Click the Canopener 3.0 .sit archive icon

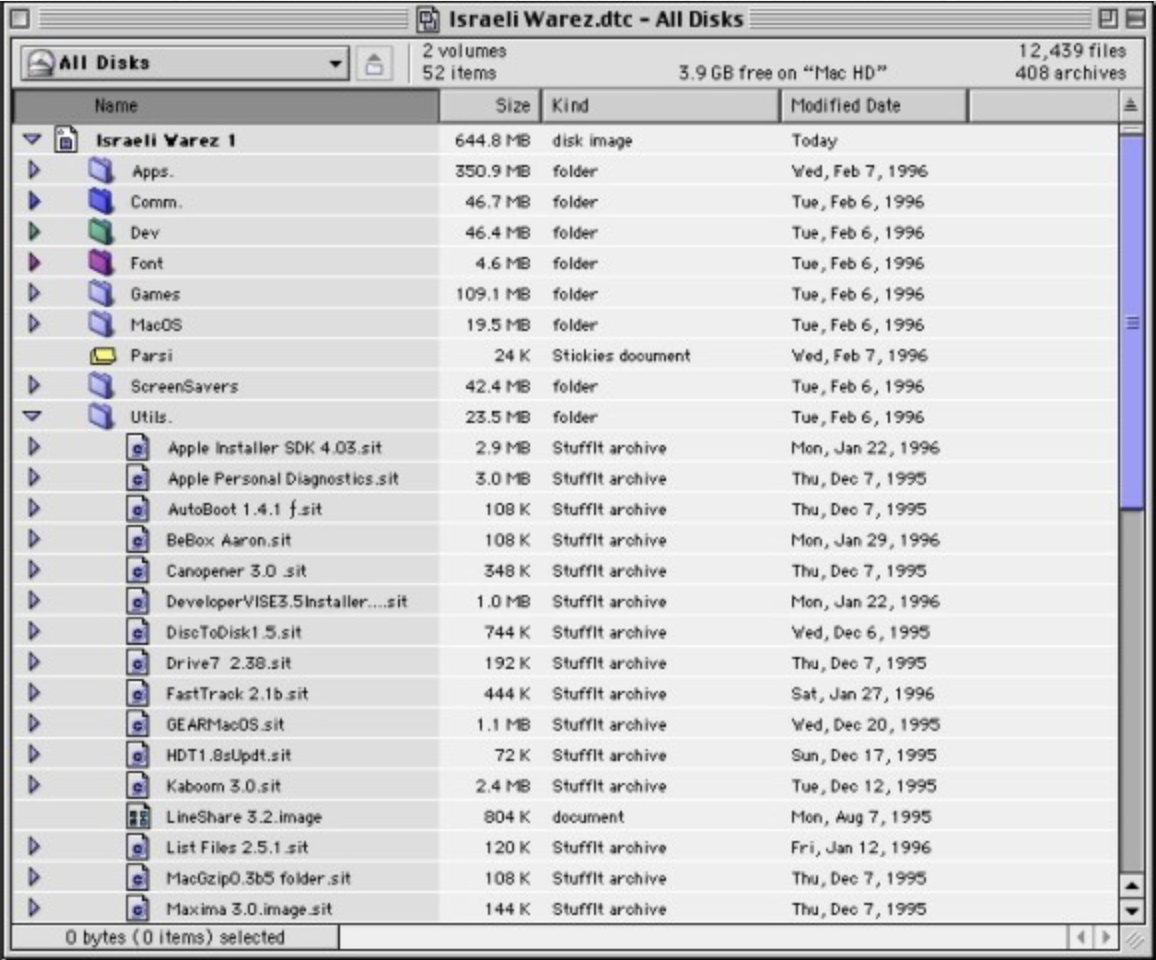pos(138,571)
